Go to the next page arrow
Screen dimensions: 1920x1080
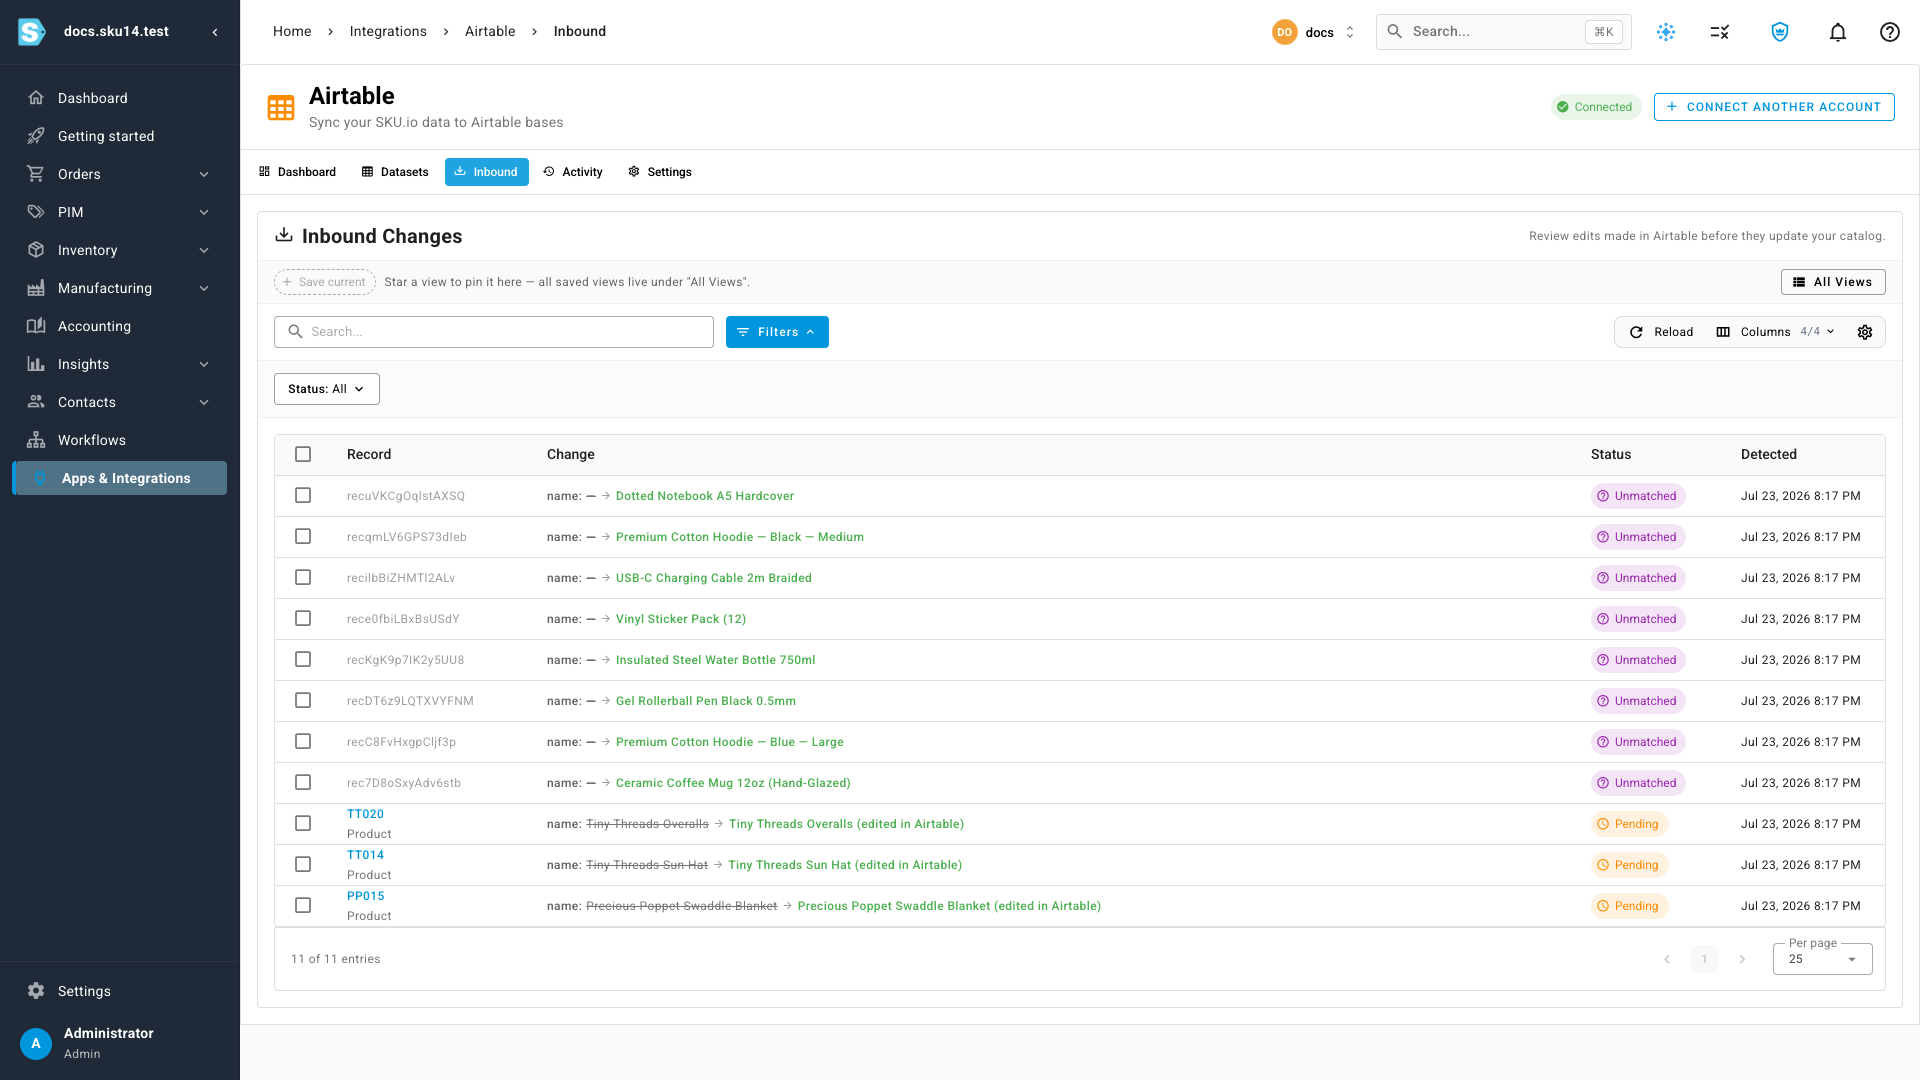click(x=1742, y=959)
